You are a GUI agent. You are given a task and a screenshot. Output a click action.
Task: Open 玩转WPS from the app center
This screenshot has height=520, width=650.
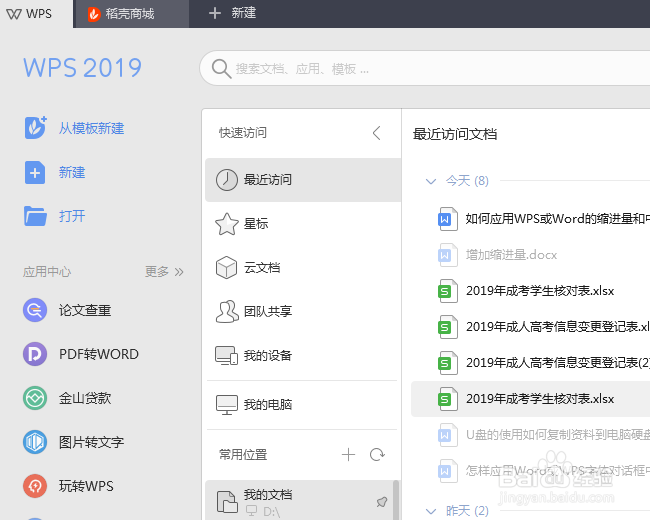click(86, 486)
